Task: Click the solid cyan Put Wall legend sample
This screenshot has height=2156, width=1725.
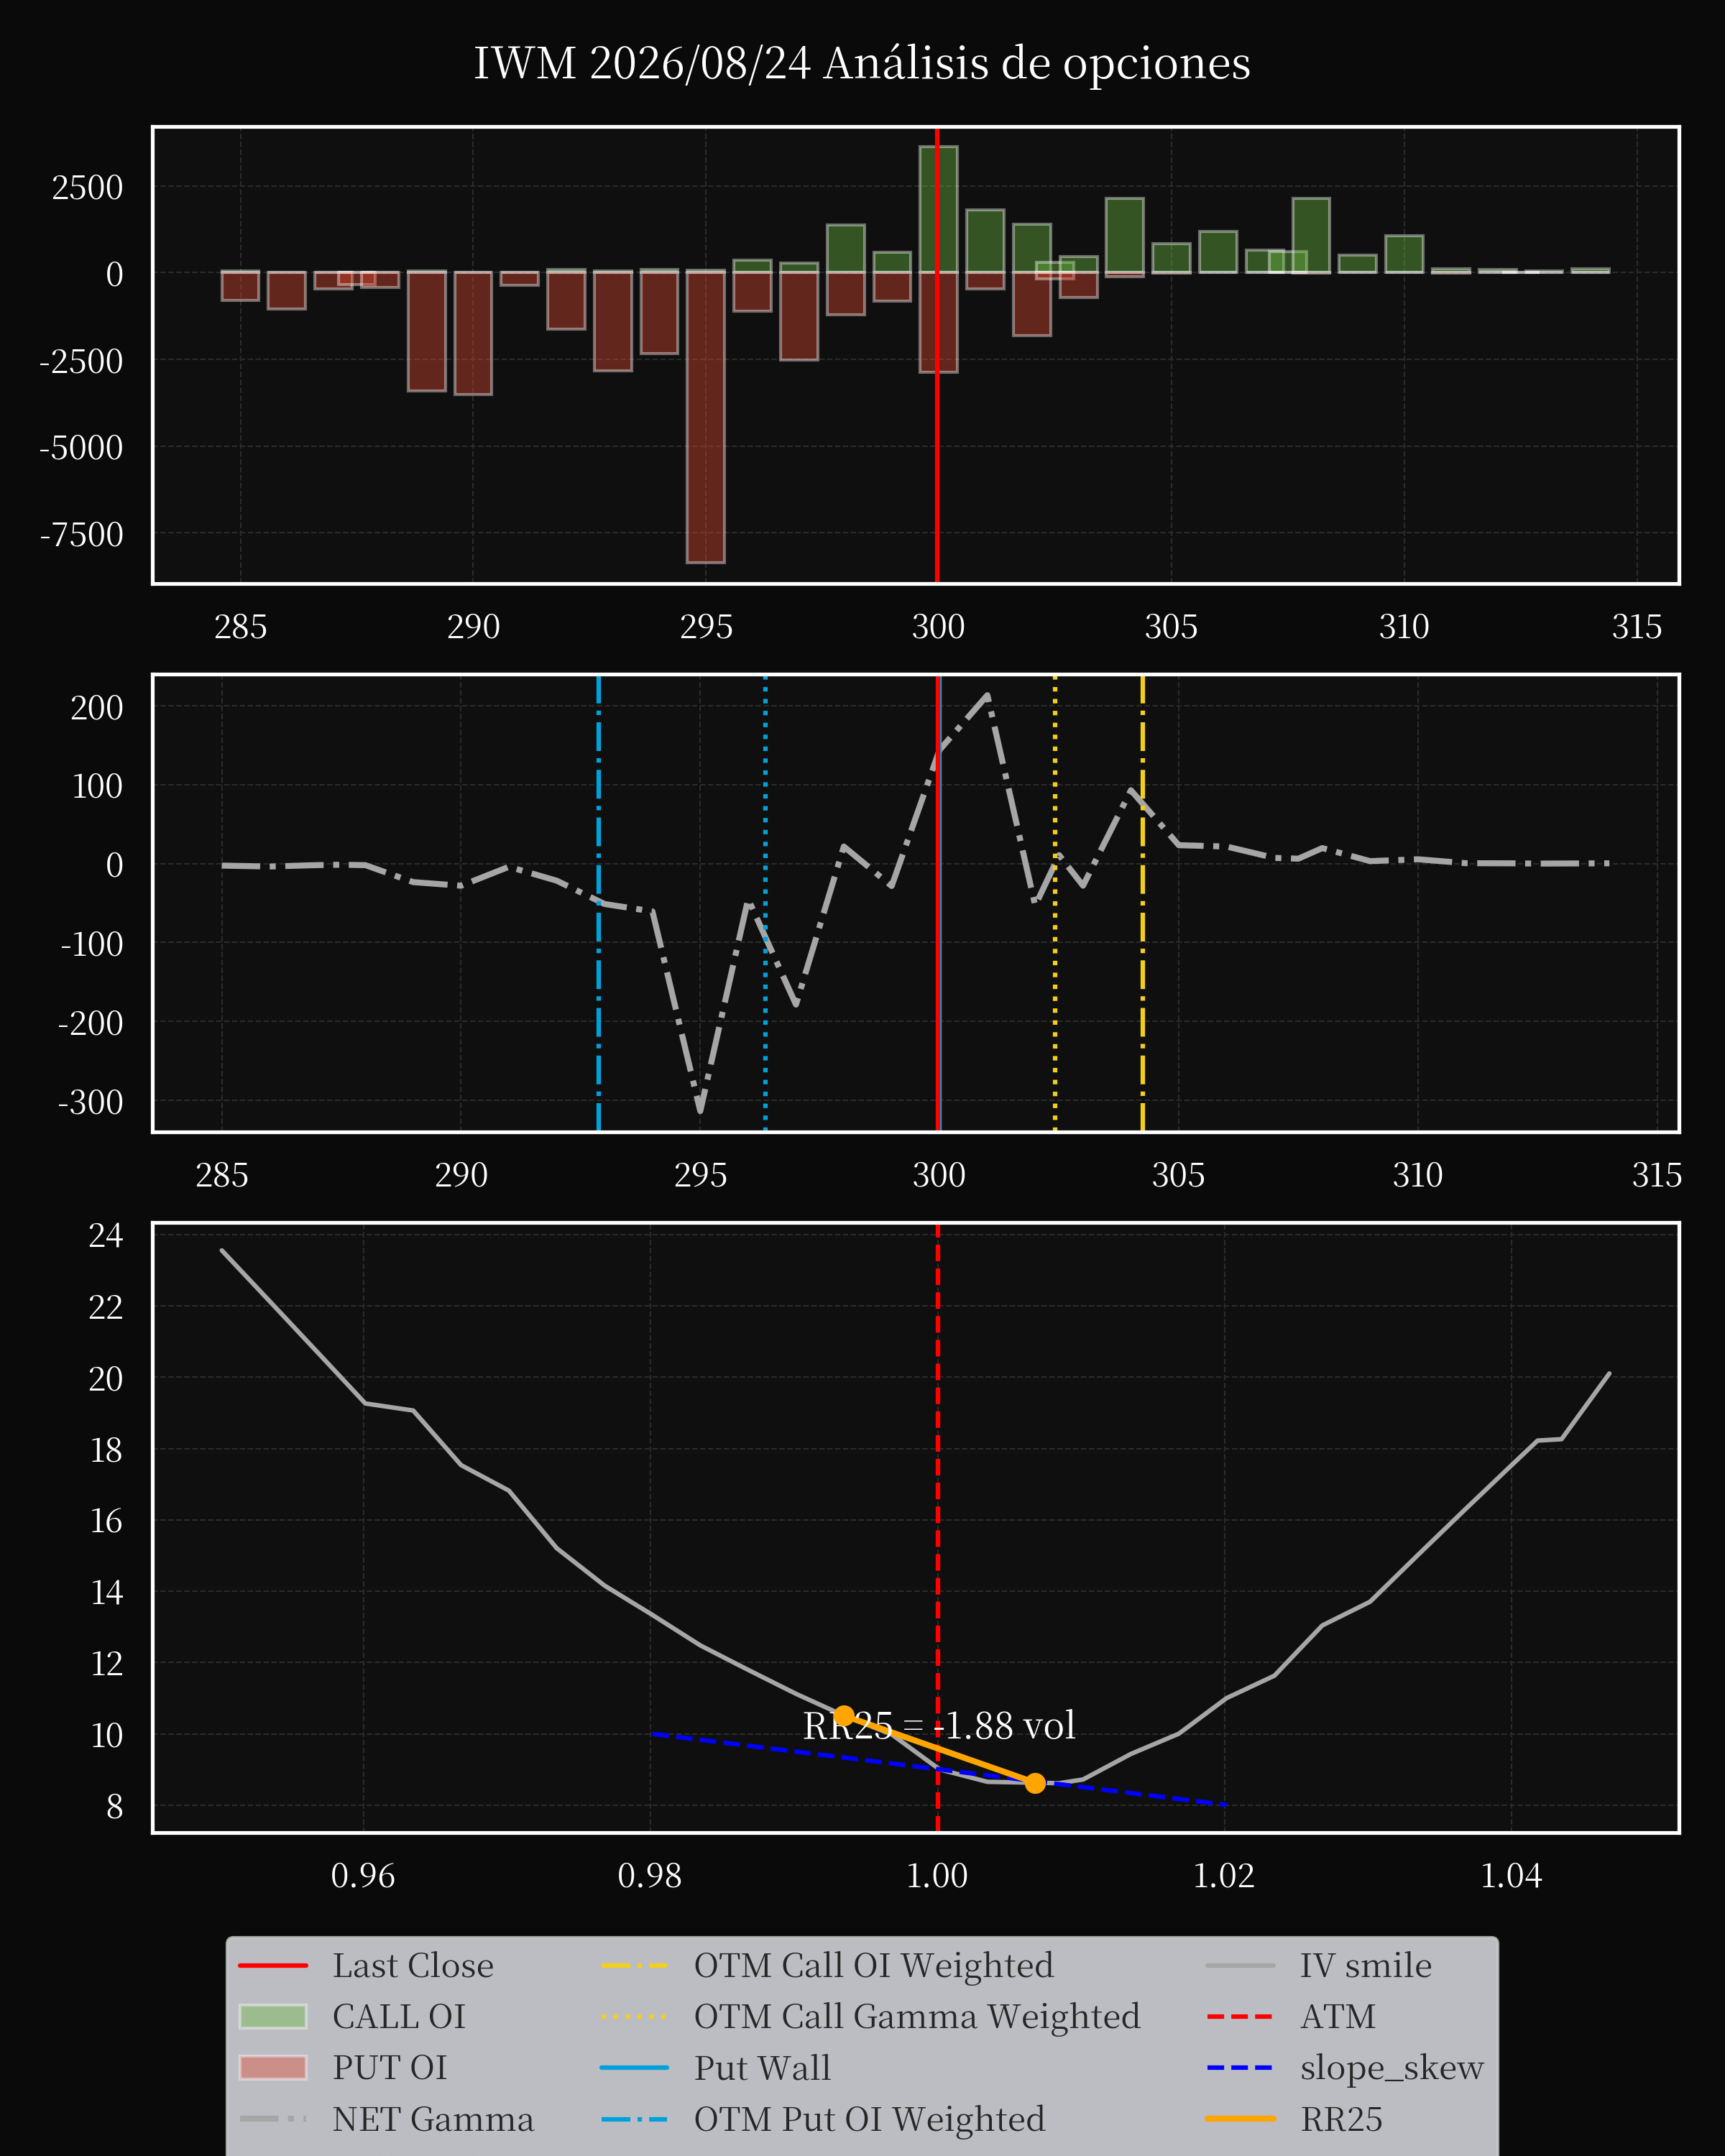Action: pyautogui.click(x=635, y=2067)
